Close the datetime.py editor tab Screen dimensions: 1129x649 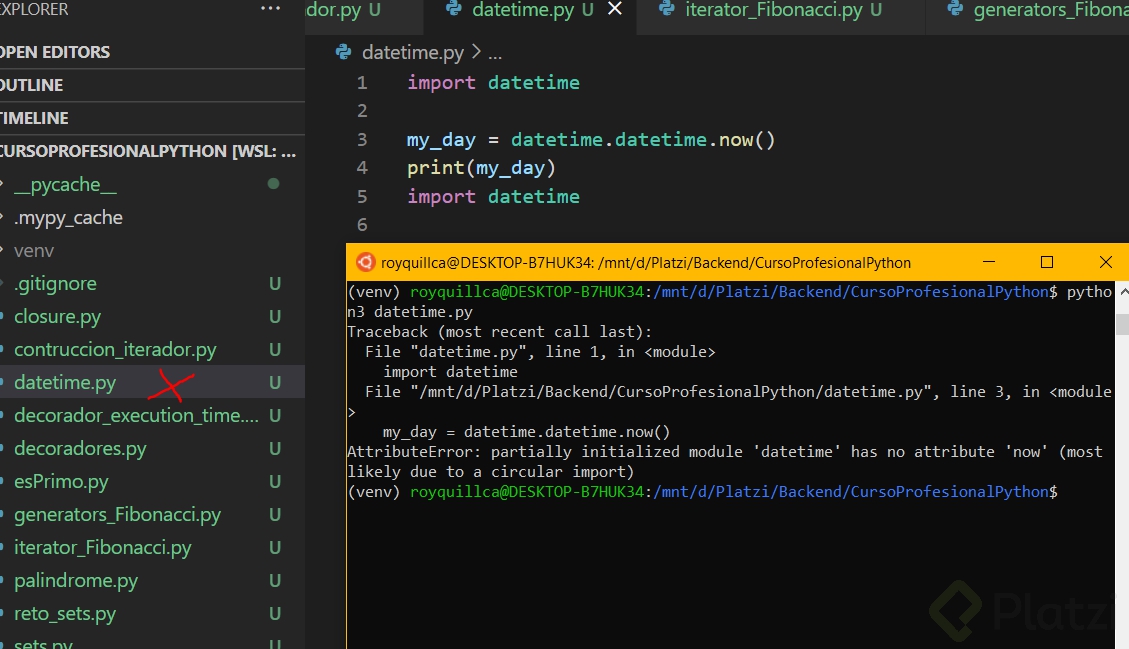615,10
